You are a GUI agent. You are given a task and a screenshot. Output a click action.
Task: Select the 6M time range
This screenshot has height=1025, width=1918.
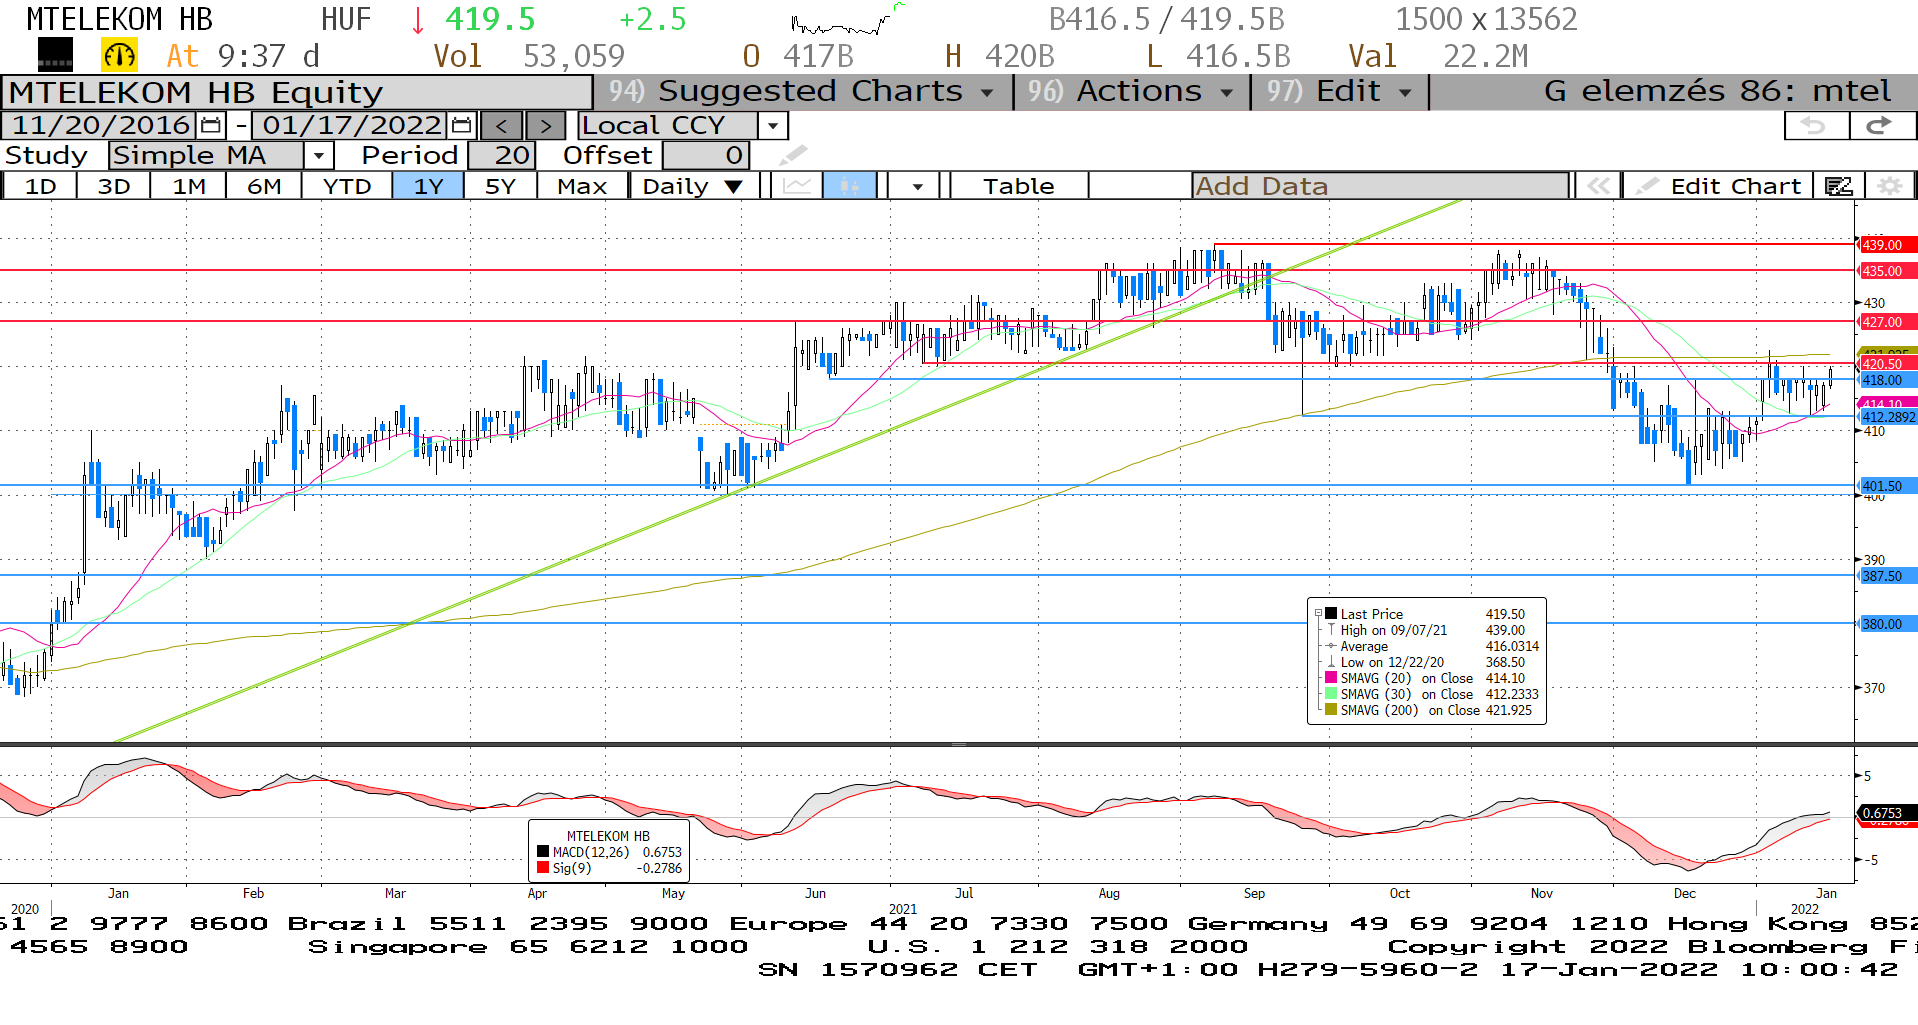pos(264,186)
